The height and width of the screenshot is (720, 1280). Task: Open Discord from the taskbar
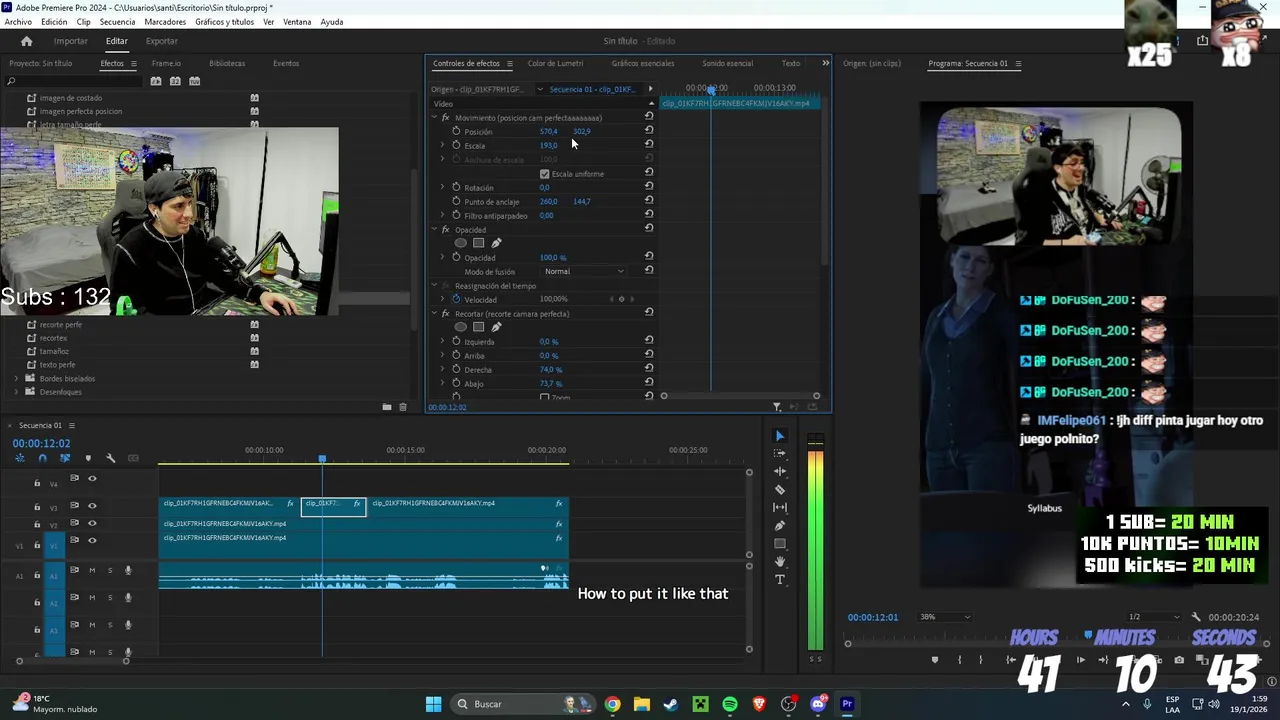(818, 704)
